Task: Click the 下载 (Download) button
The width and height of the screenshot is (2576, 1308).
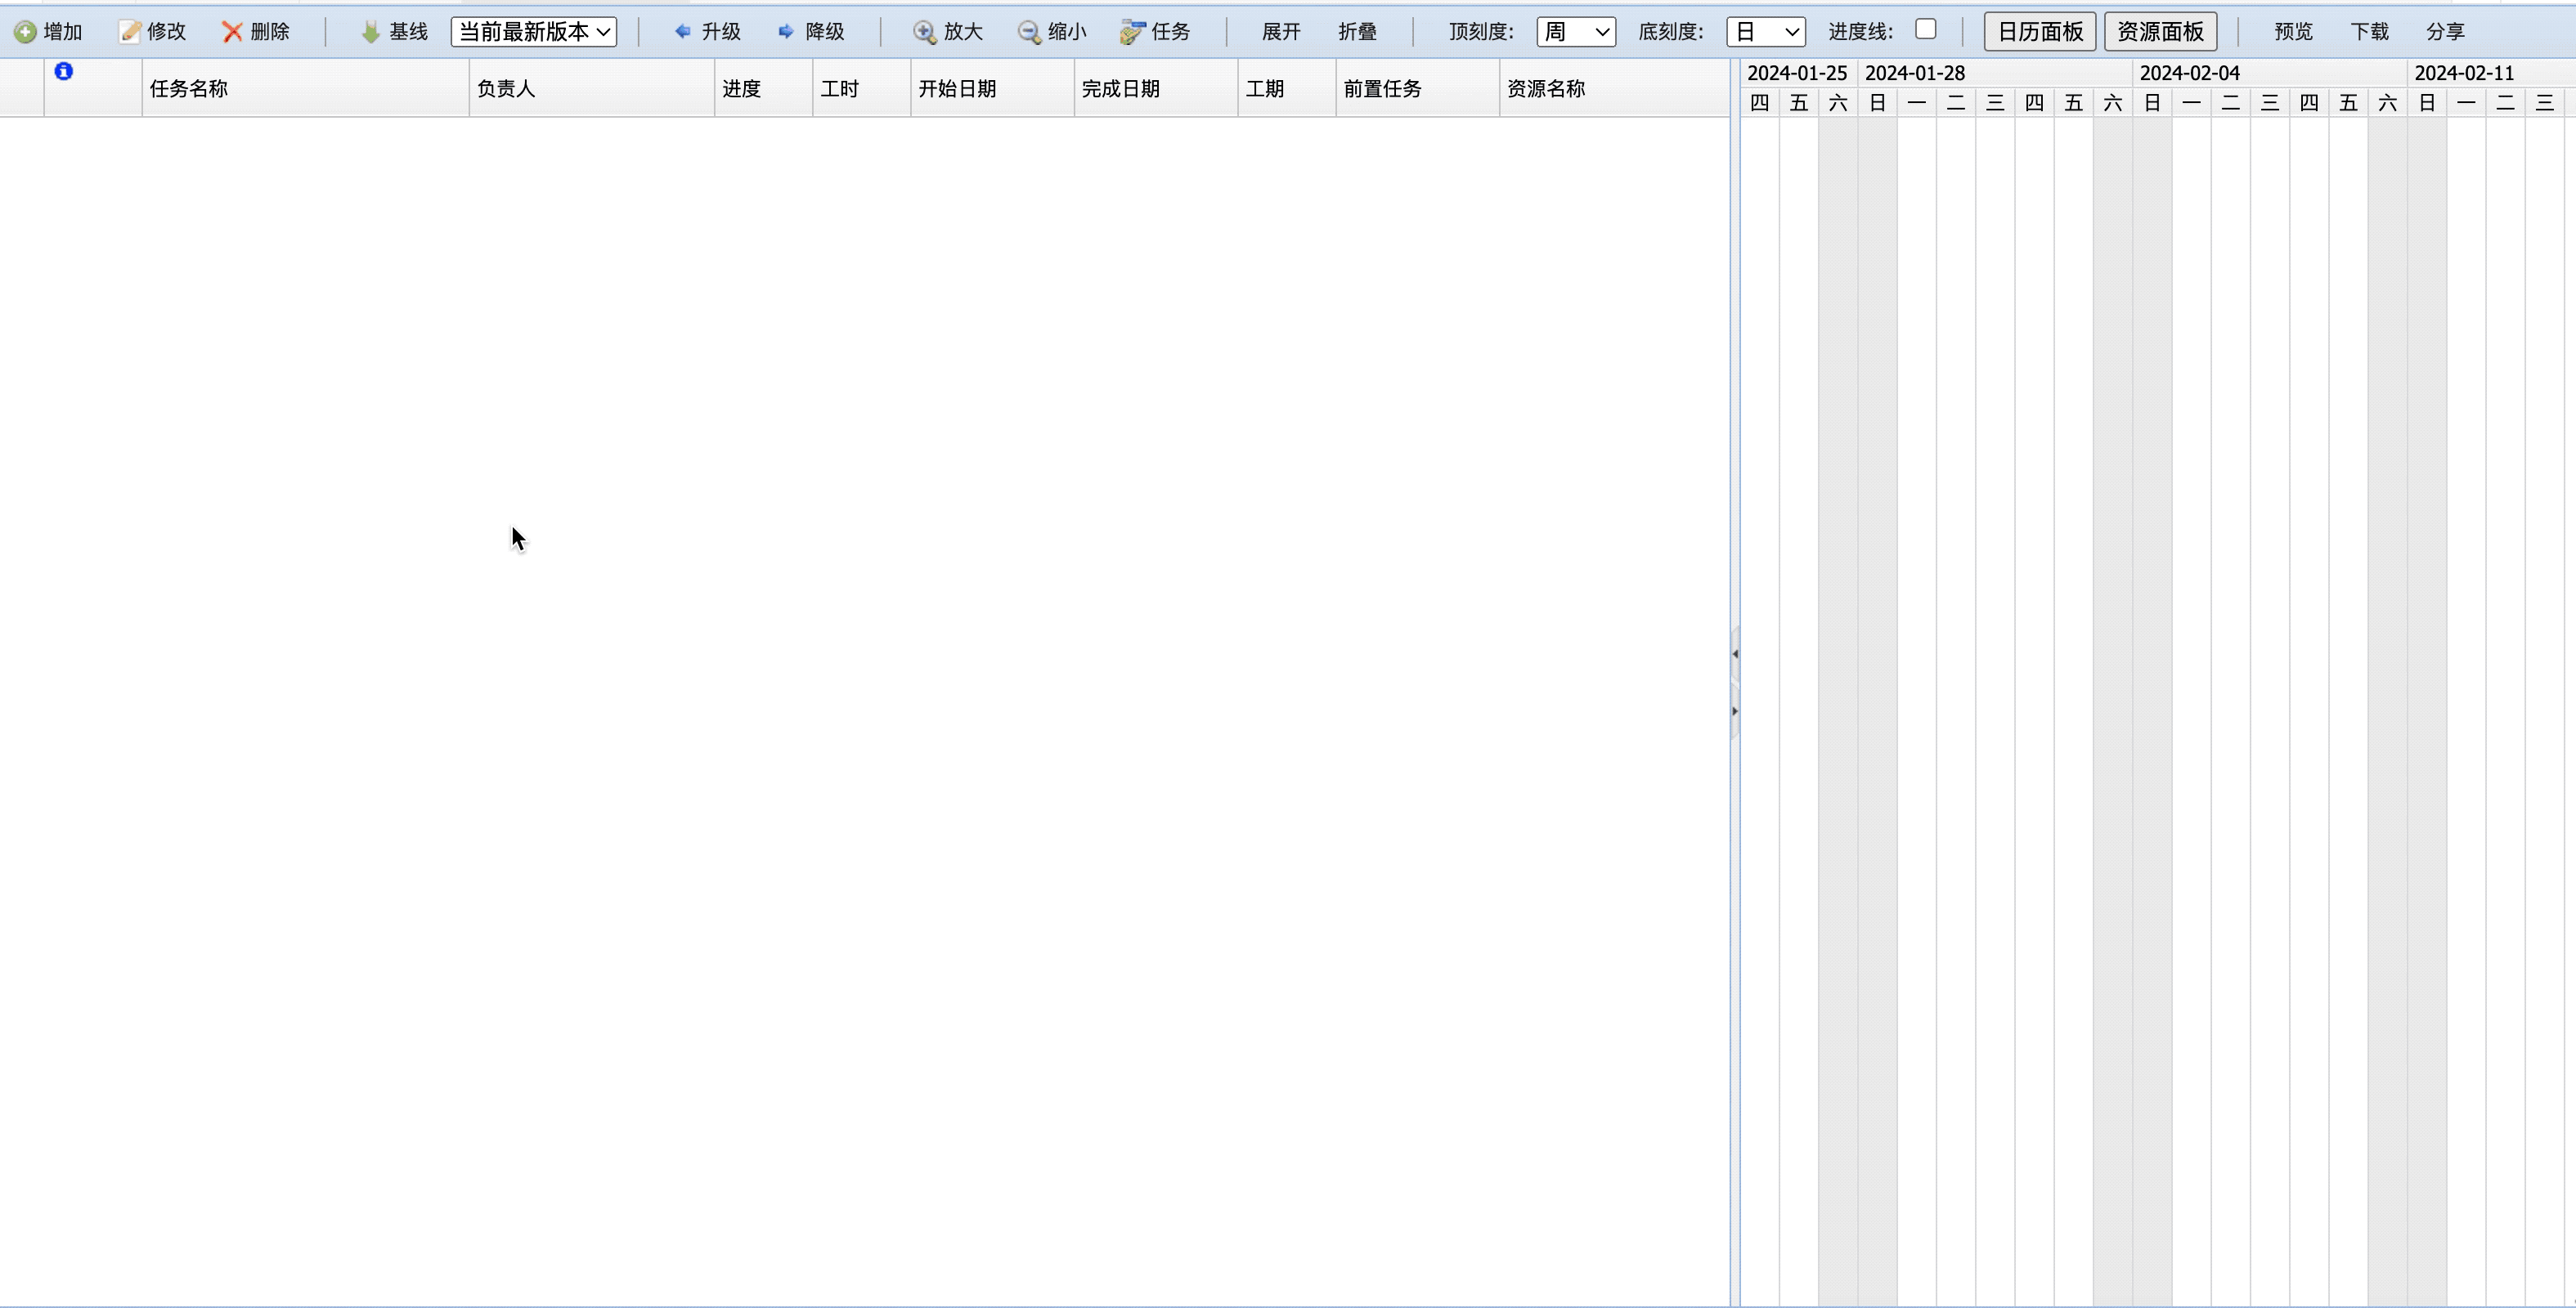Action: 2371,30
